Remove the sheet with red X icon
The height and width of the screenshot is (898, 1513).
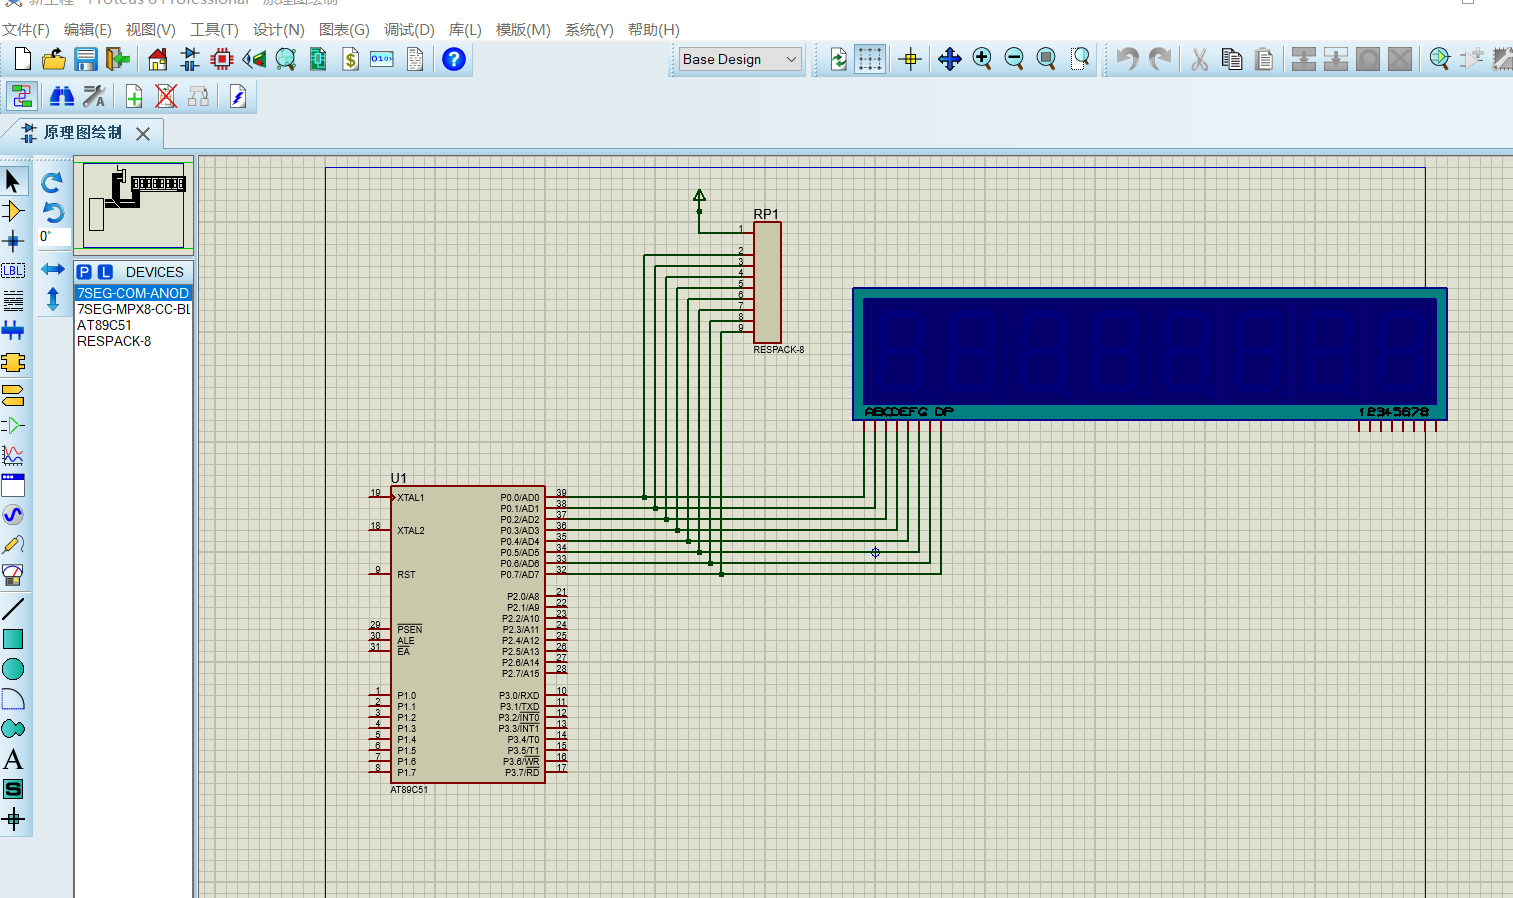[166, 96]
